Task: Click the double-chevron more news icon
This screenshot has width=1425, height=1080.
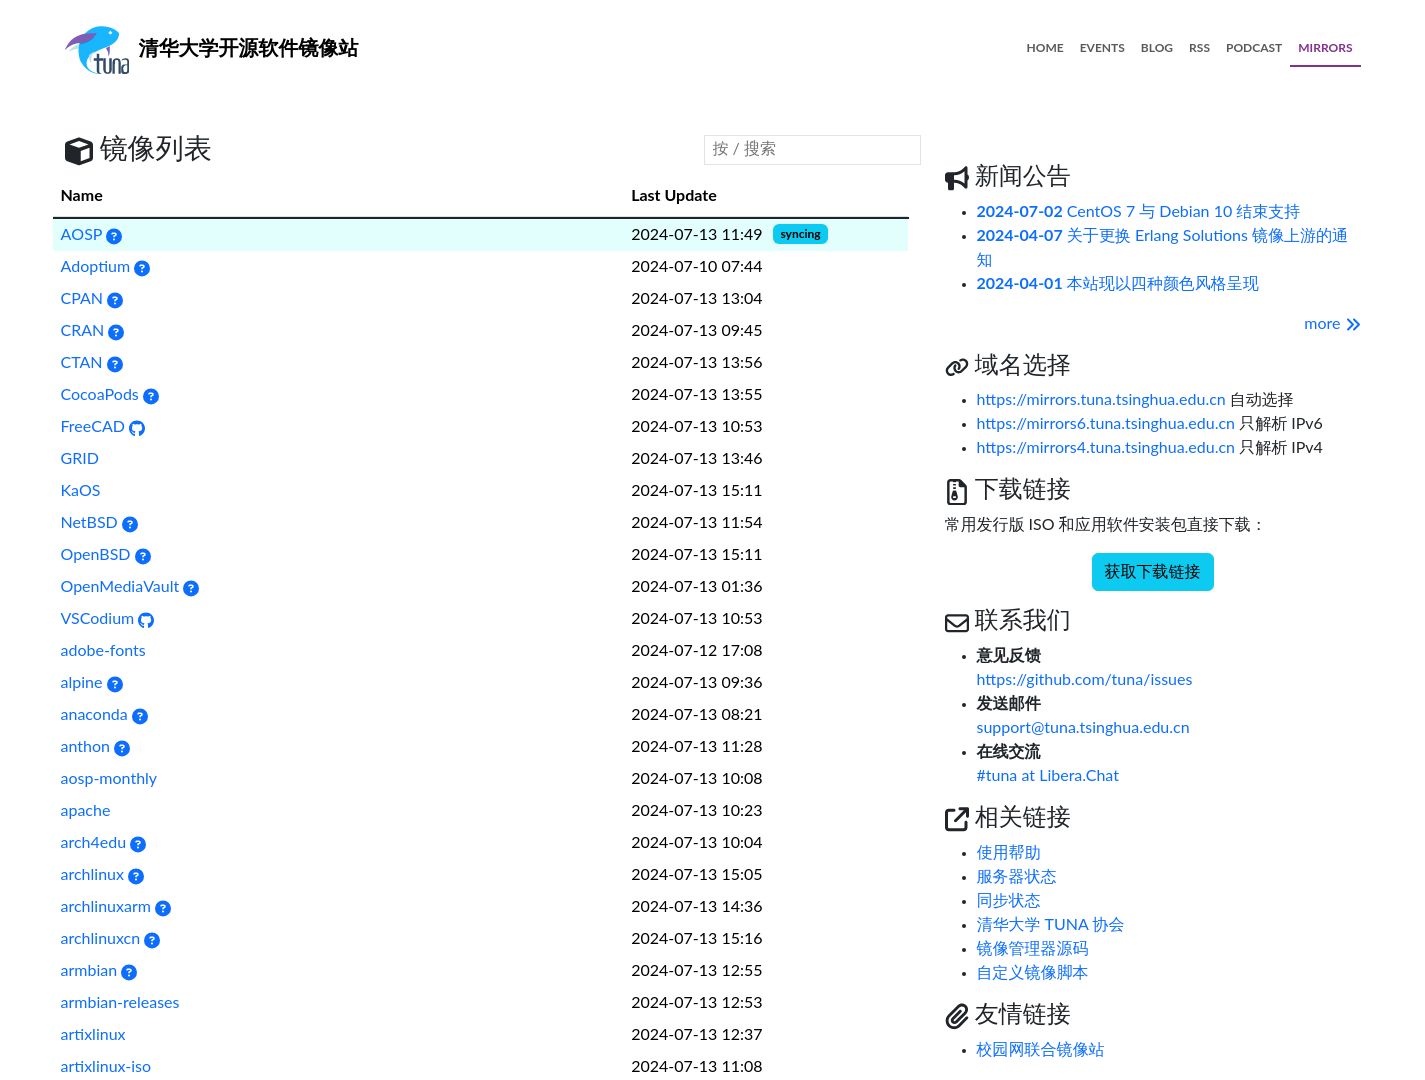Action: click(1353, 325)
